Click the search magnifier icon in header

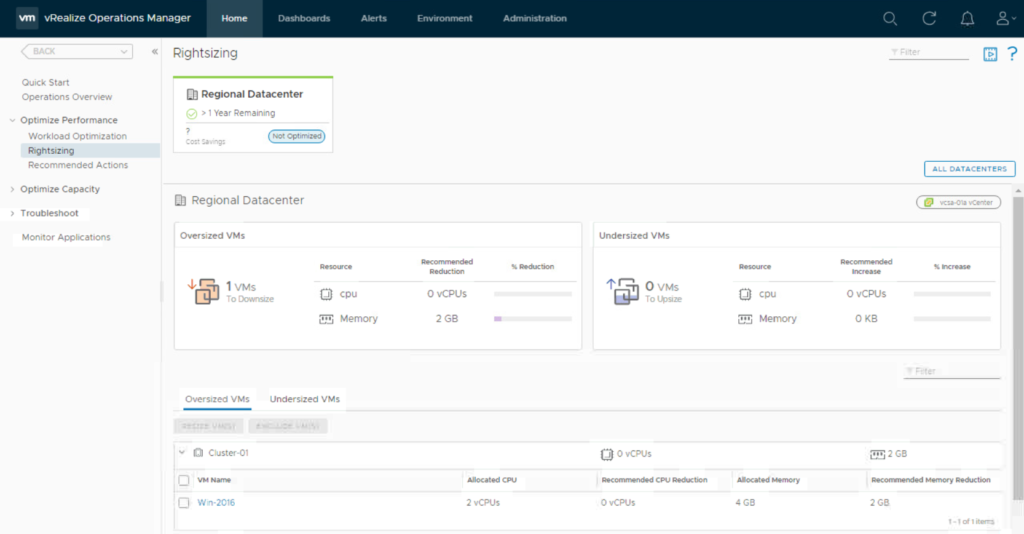click(890, 18)
